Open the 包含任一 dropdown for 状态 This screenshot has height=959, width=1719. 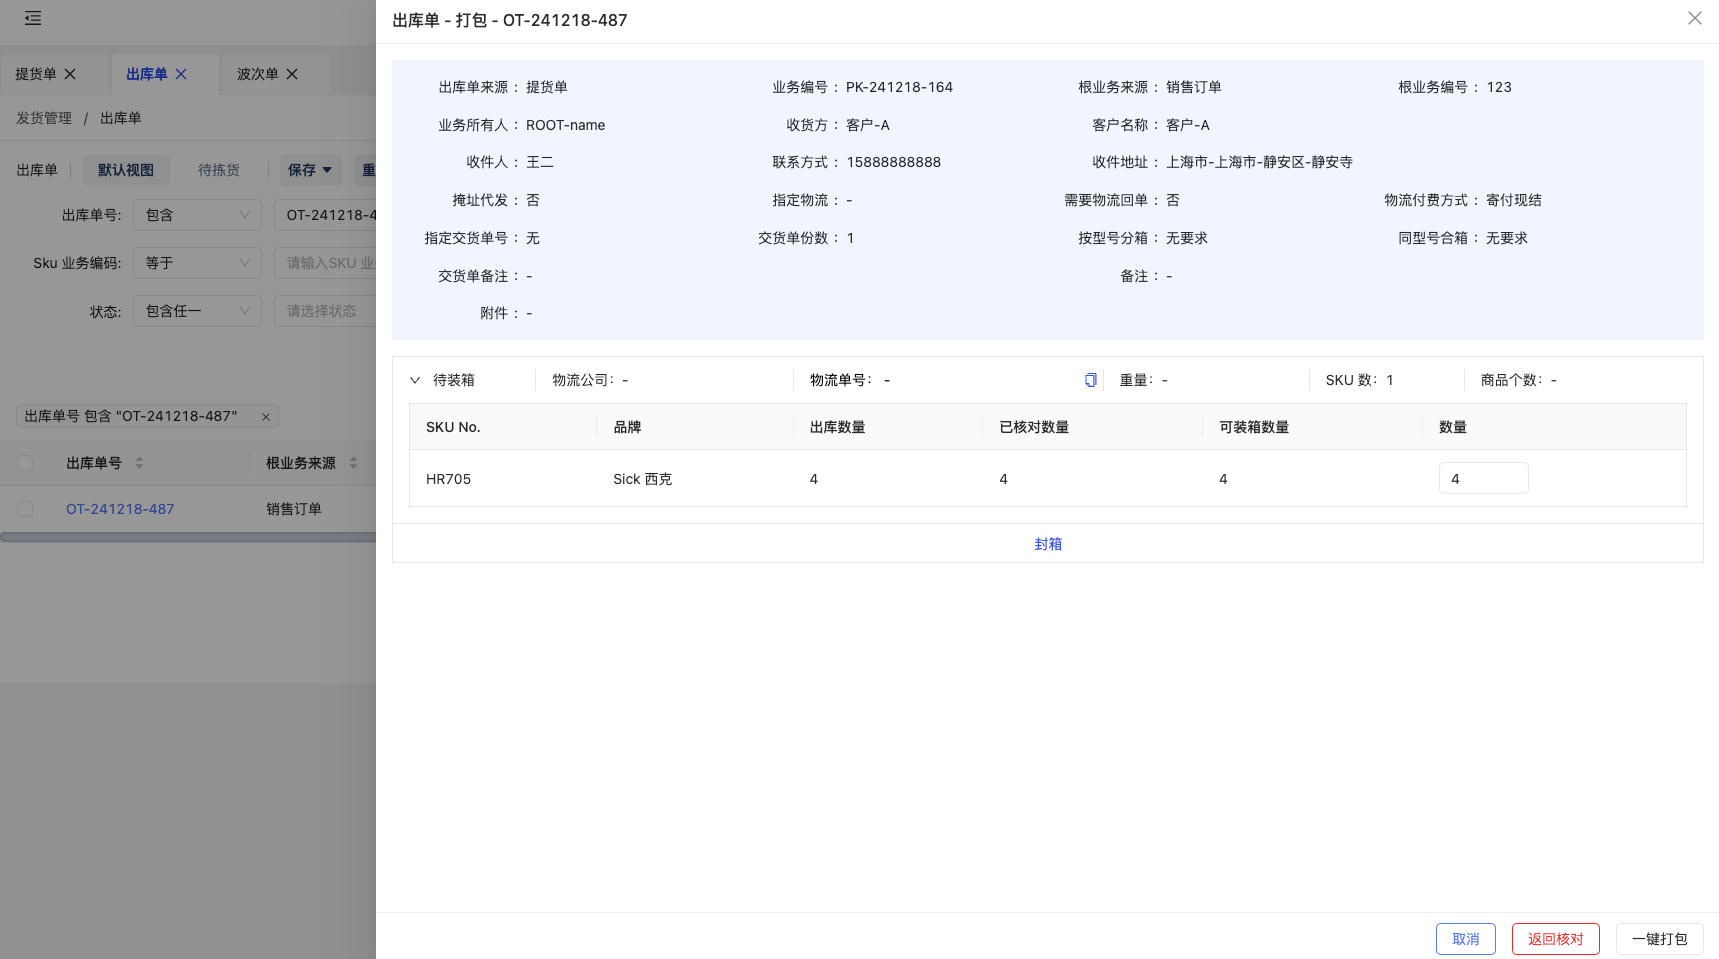(197, 311)
